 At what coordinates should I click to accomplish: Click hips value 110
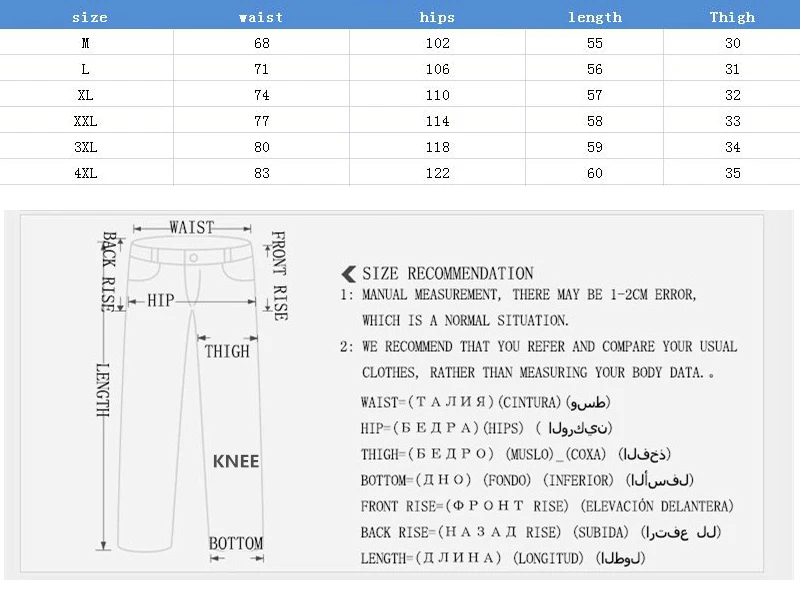[x=438, y=95]
